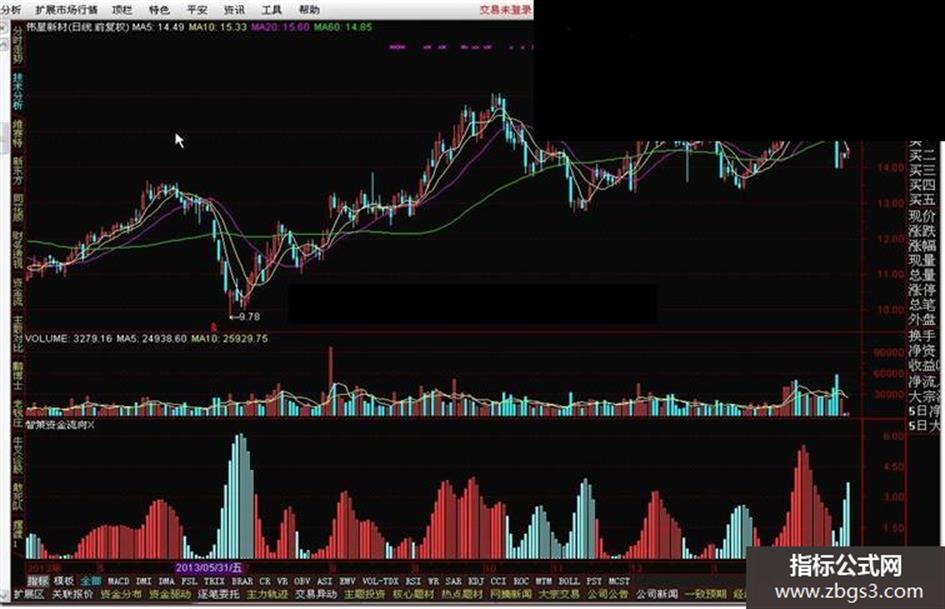
Task: Open the 分析 menu
Action: click(10, 10)
